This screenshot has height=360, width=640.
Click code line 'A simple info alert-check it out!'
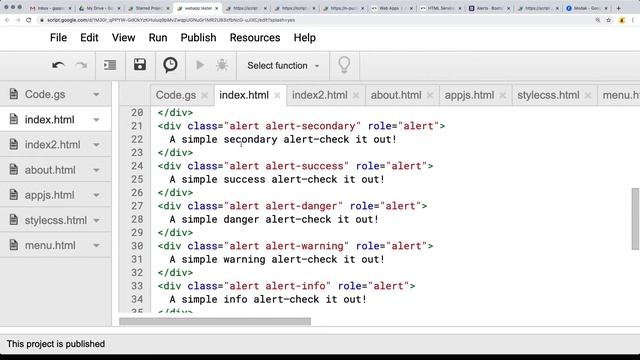click(268, 299)
